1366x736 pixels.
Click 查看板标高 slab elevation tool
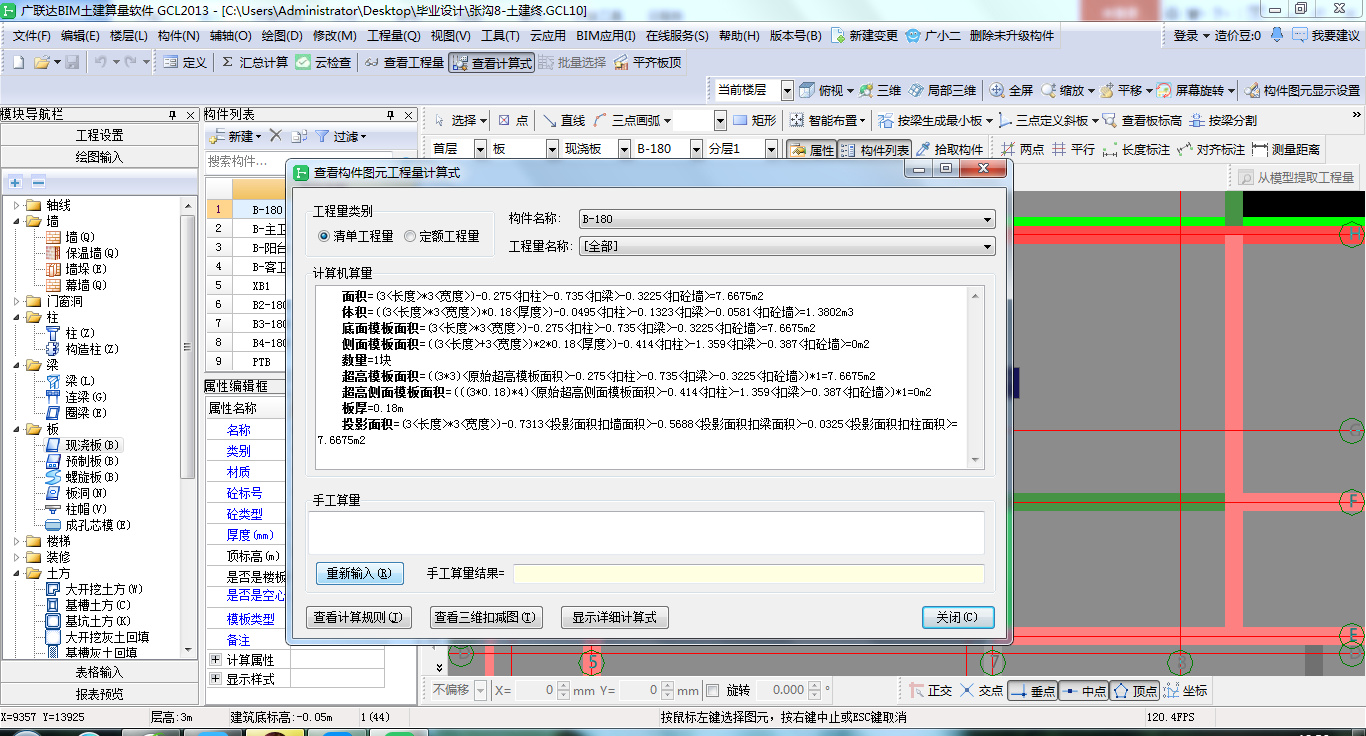coord(1141,120)
